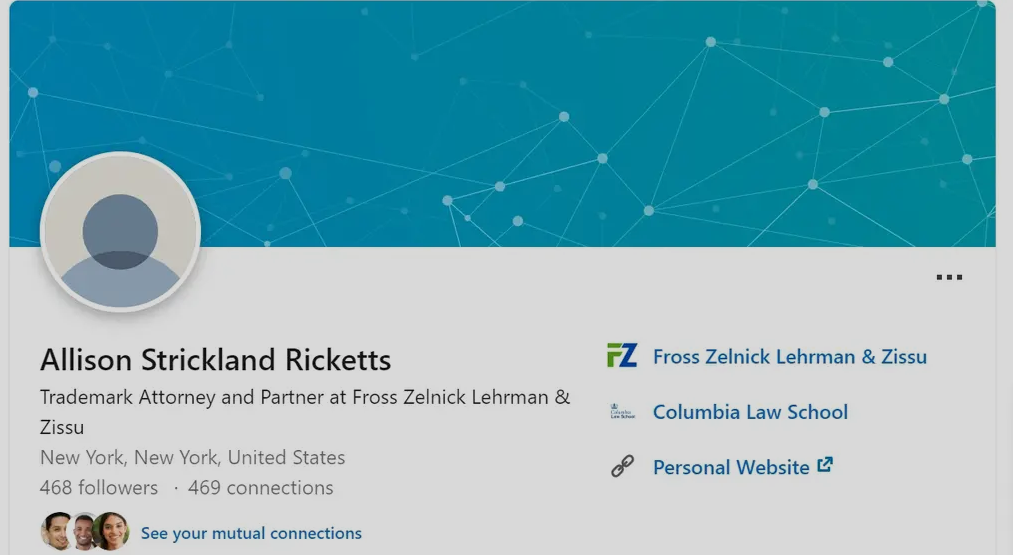
Task: Click the Fross Zelnick FZ logo icon
Action: click(622, 356)
